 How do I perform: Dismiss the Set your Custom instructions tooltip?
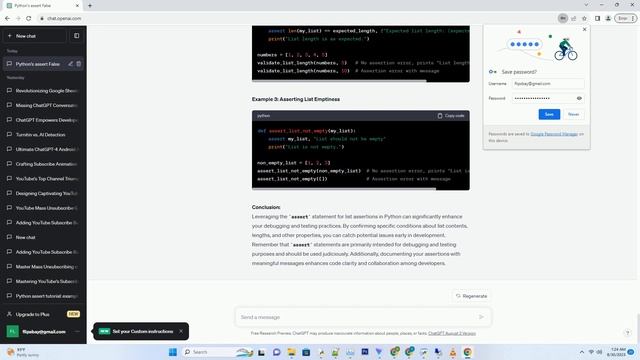click(x=181, y=331)
